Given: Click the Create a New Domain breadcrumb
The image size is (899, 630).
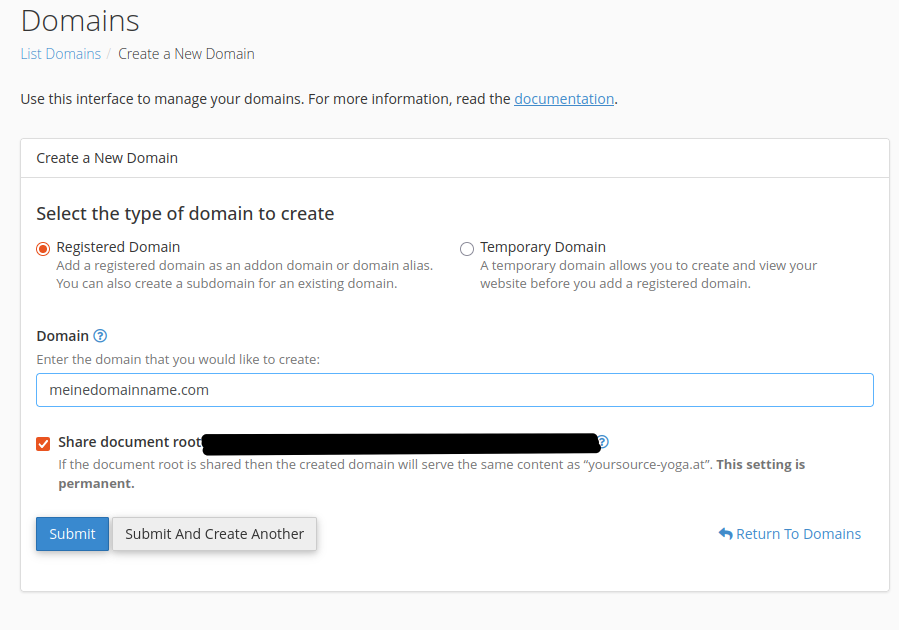Looking at the screenshot, I should [x=186, y=54].
